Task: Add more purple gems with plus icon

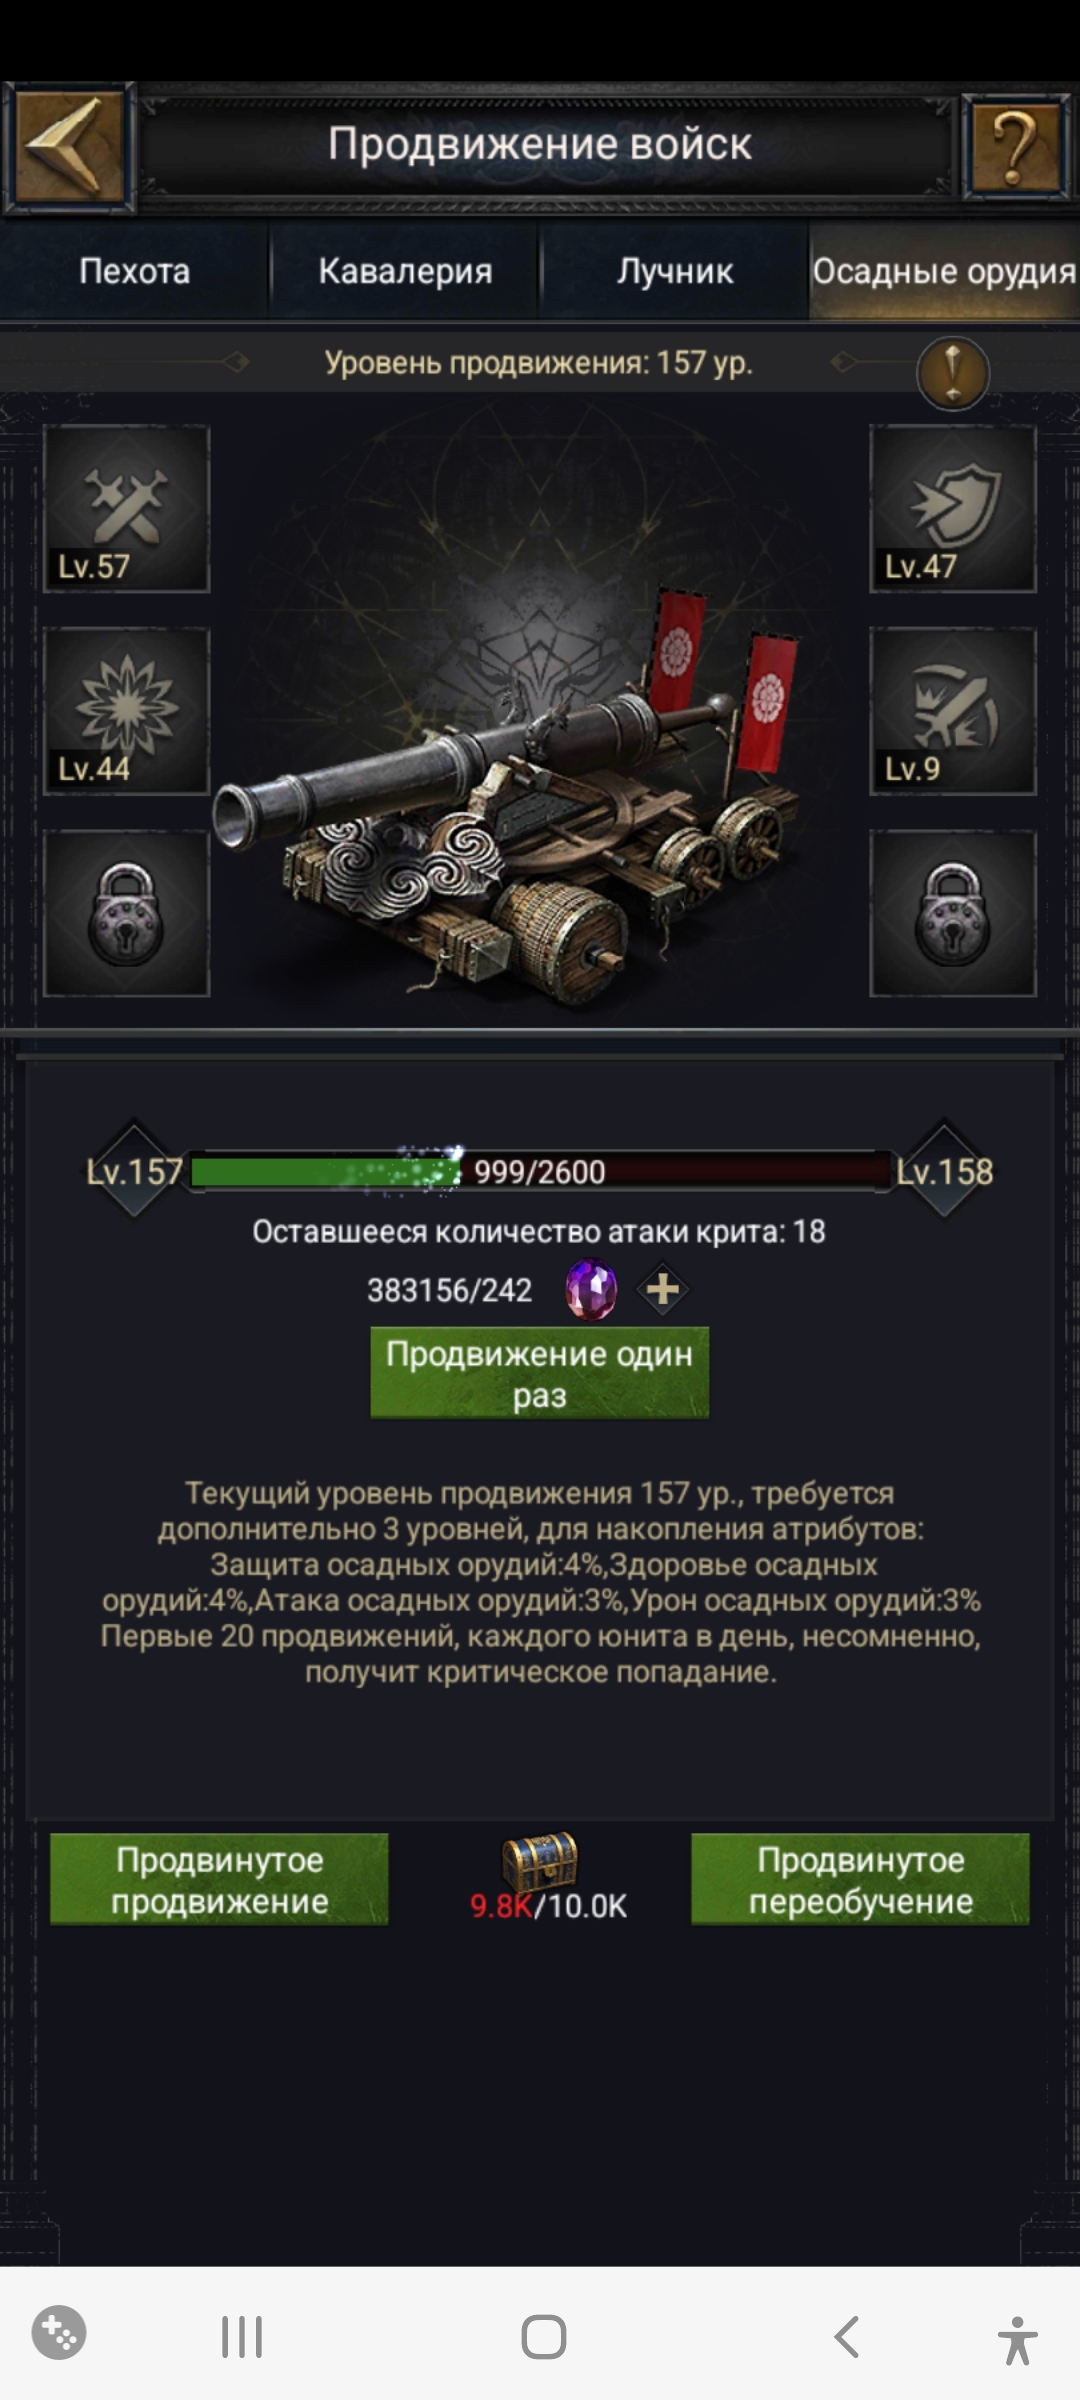Action: pyautogui.click(x=663, y=1290)
